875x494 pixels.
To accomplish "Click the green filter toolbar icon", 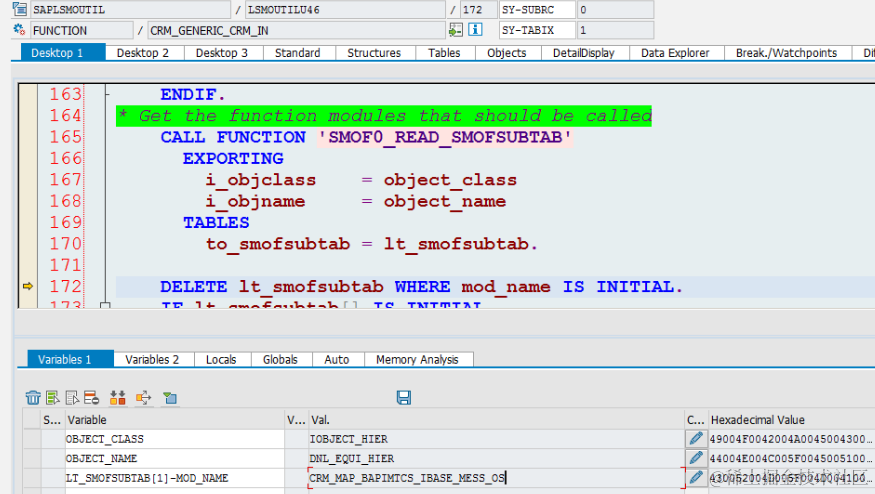I will click(170, 397).
